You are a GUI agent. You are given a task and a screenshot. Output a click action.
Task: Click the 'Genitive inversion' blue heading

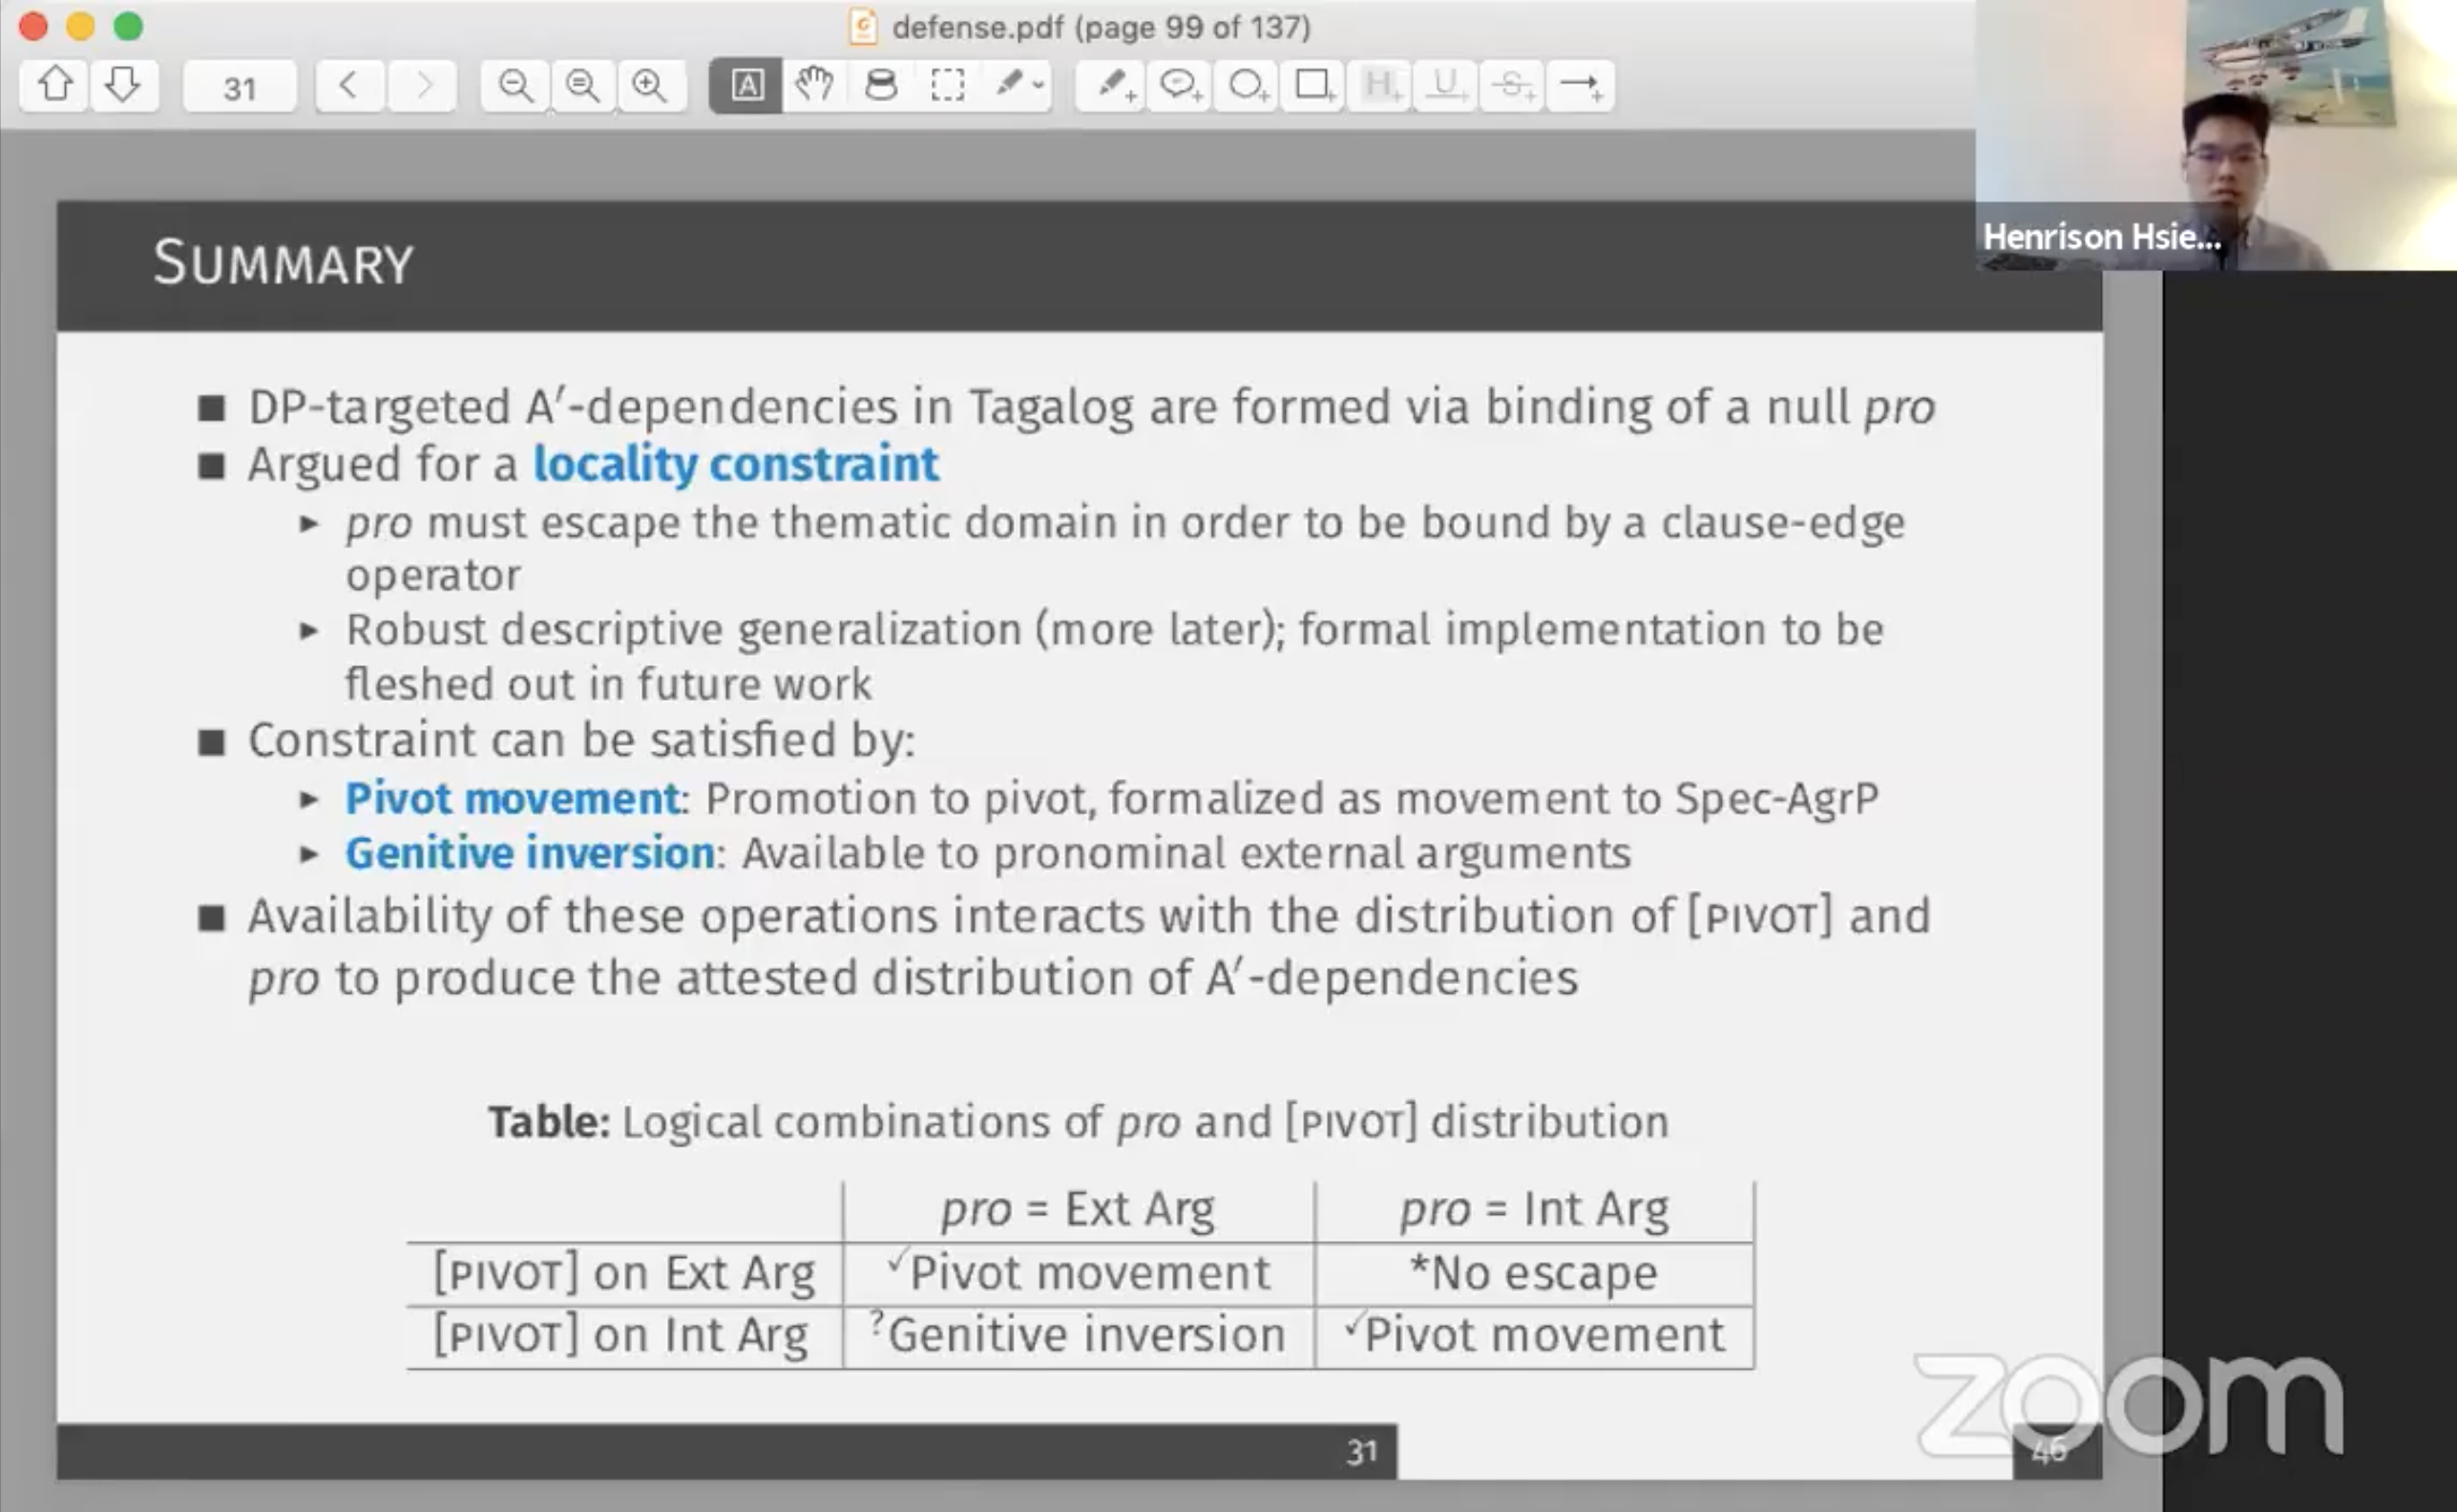tap(530, 853)
